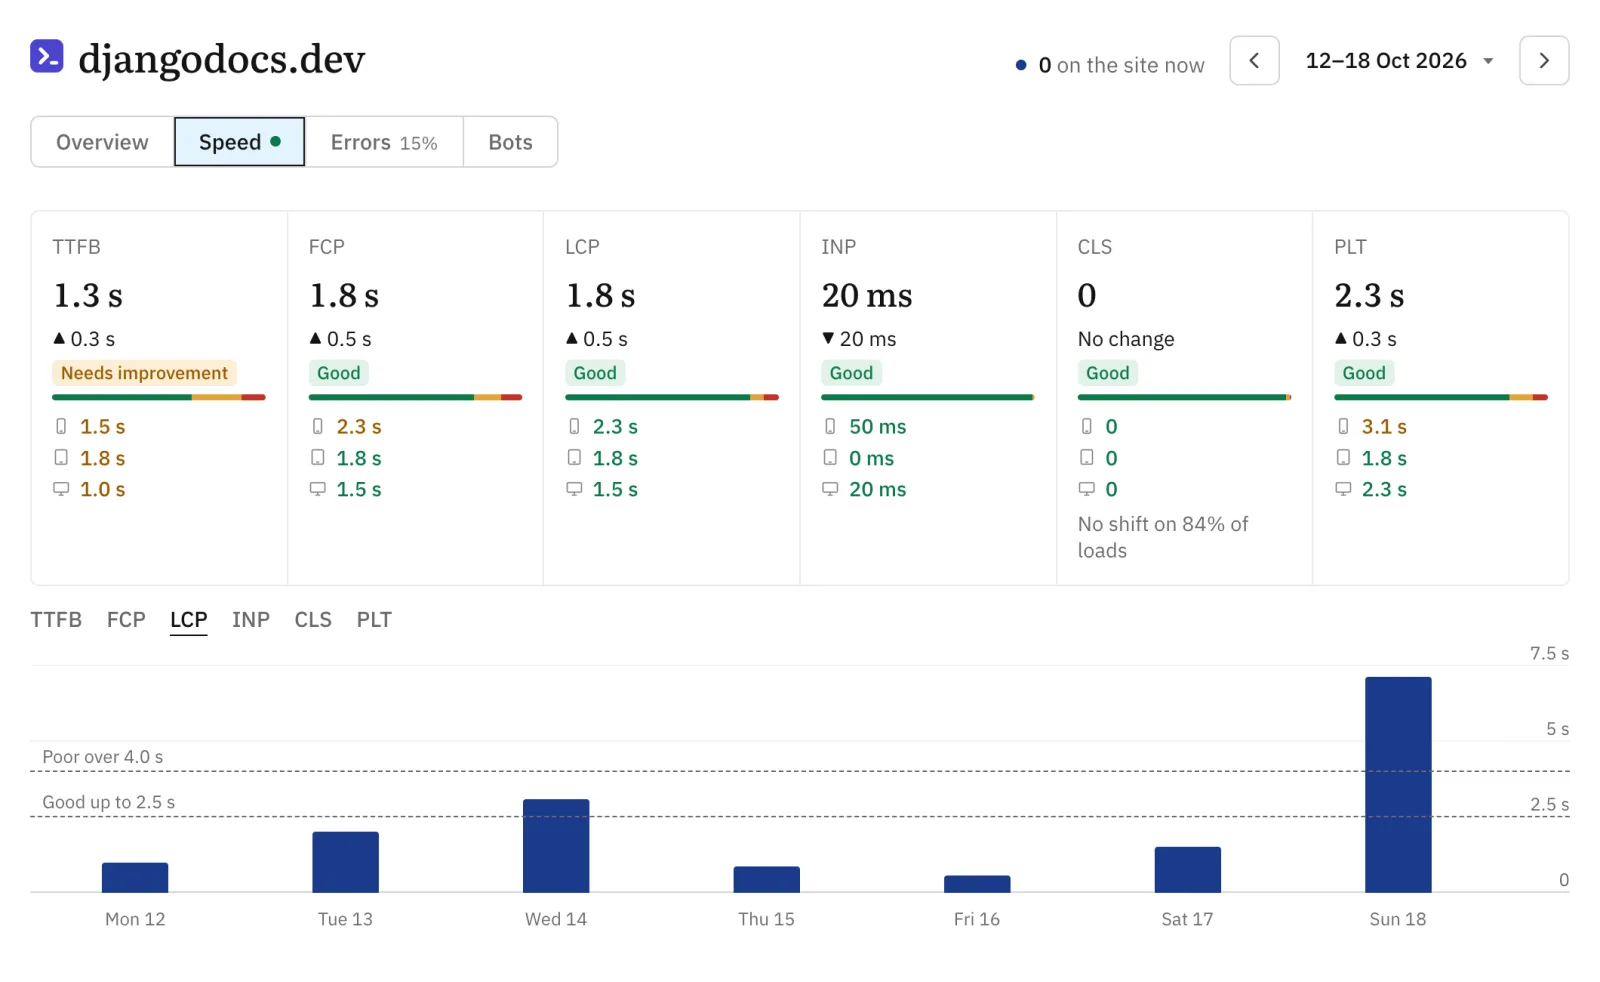Show the FCP chart

click(126, 620)
